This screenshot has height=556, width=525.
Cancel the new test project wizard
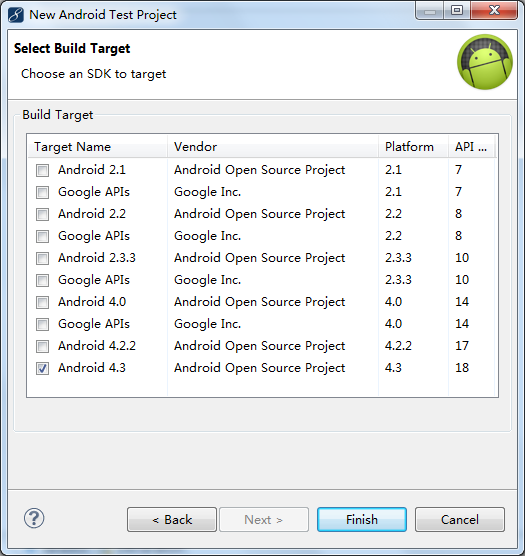click(x=460, y=519)
